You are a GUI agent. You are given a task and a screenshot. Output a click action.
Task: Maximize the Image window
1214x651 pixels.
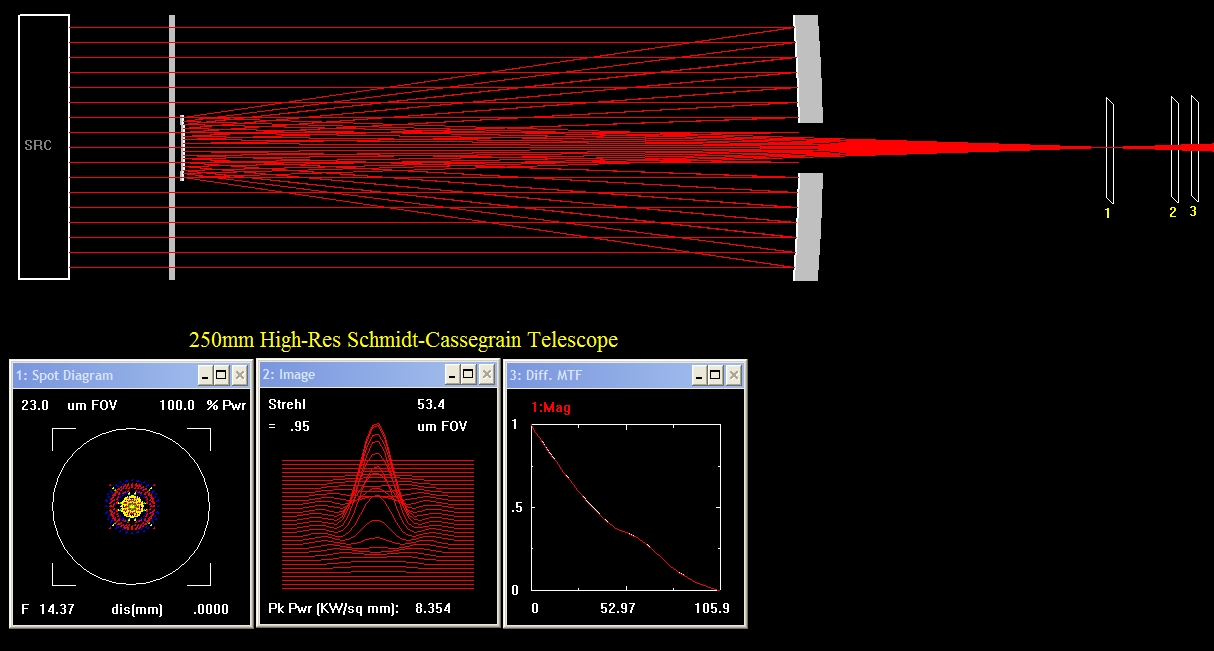coord(469,375)
